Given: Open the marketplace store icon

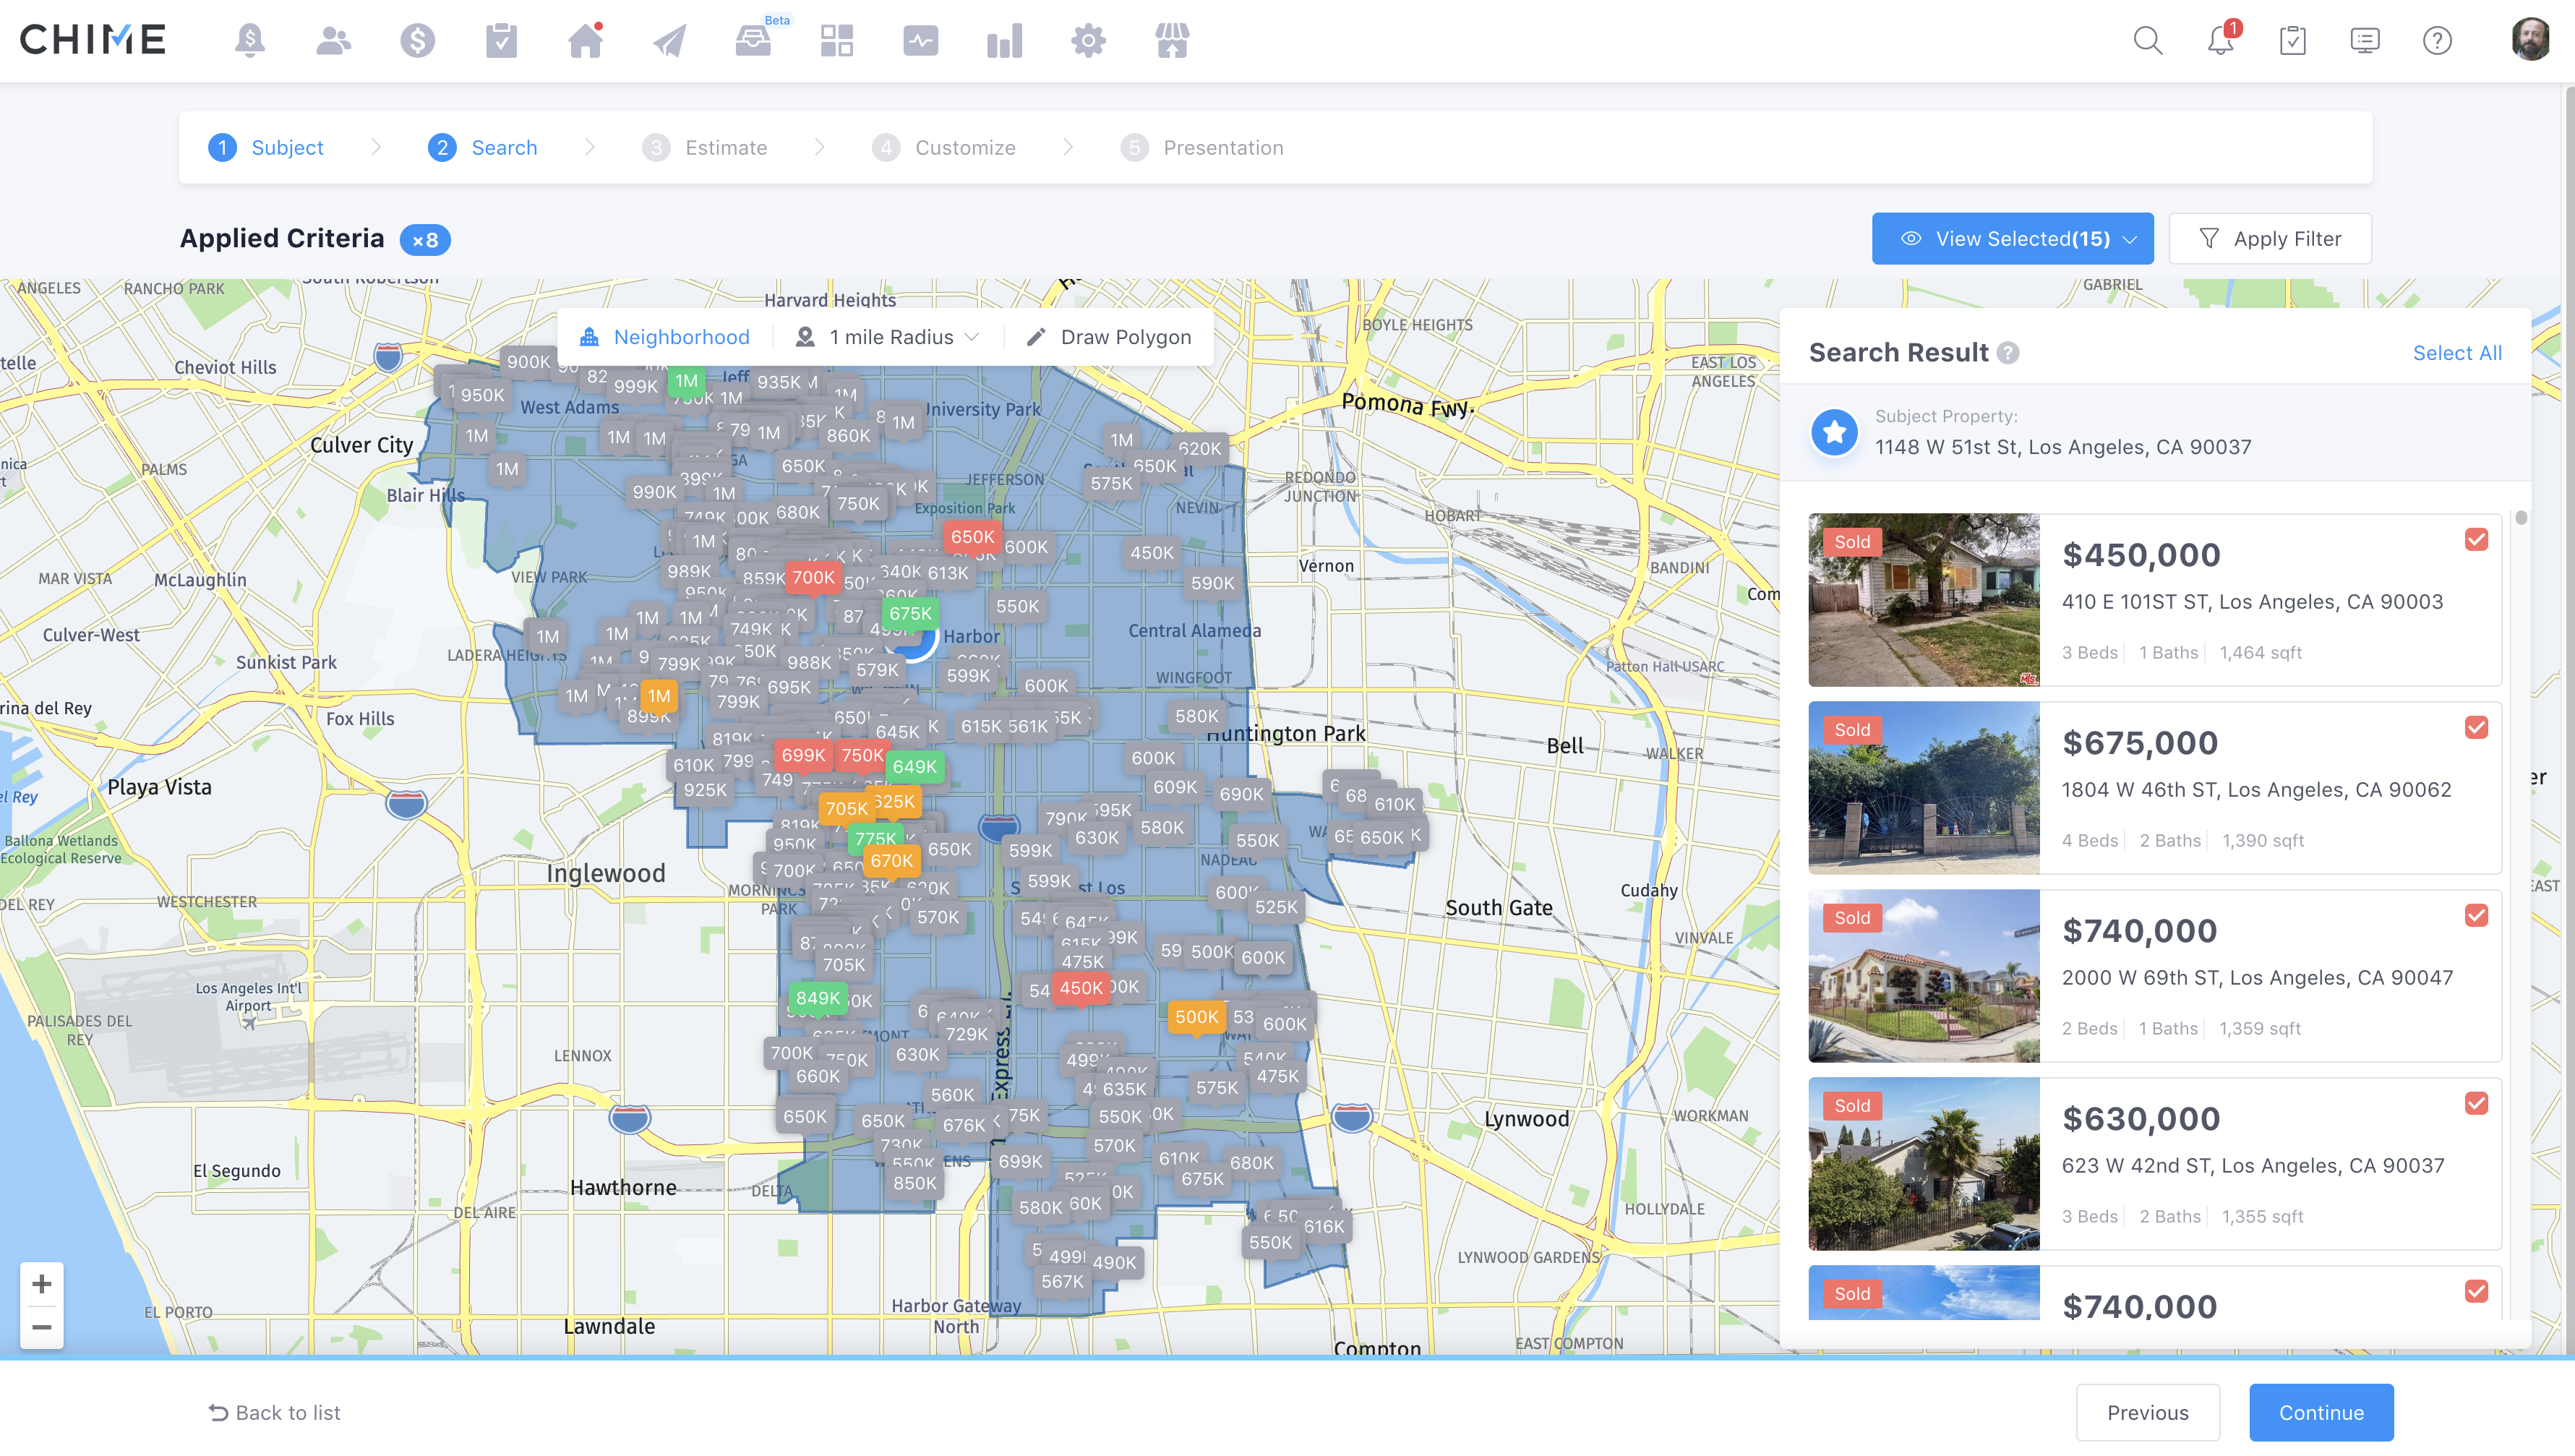Looking at the screenshot, I should [1172, 41].
